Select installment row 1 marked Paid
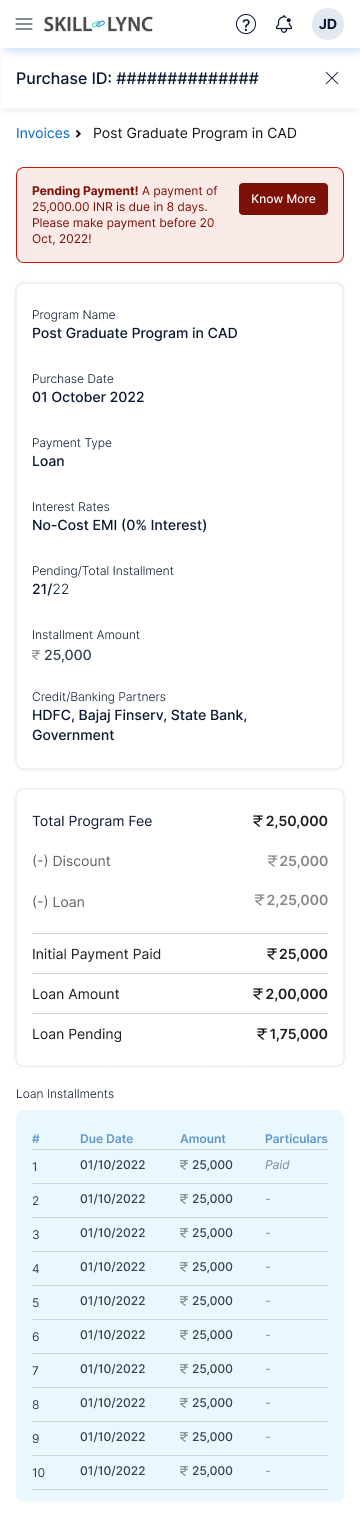The height and width of the screenshot is (1534, 360). coord(180,1166)
